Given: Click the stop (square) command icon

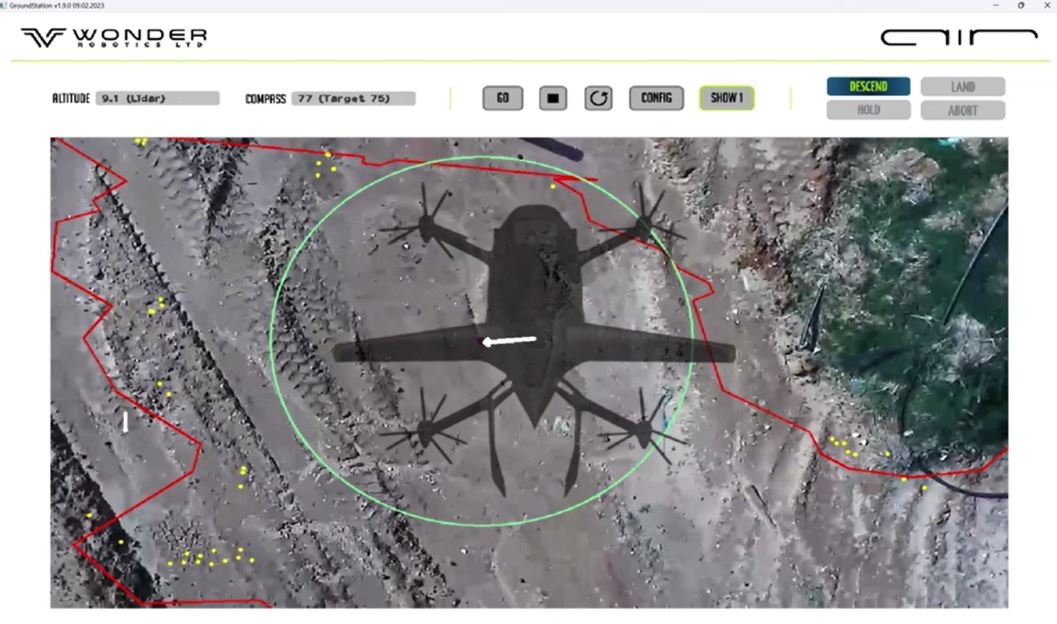Looking at the screenshot, I should 552,98.
